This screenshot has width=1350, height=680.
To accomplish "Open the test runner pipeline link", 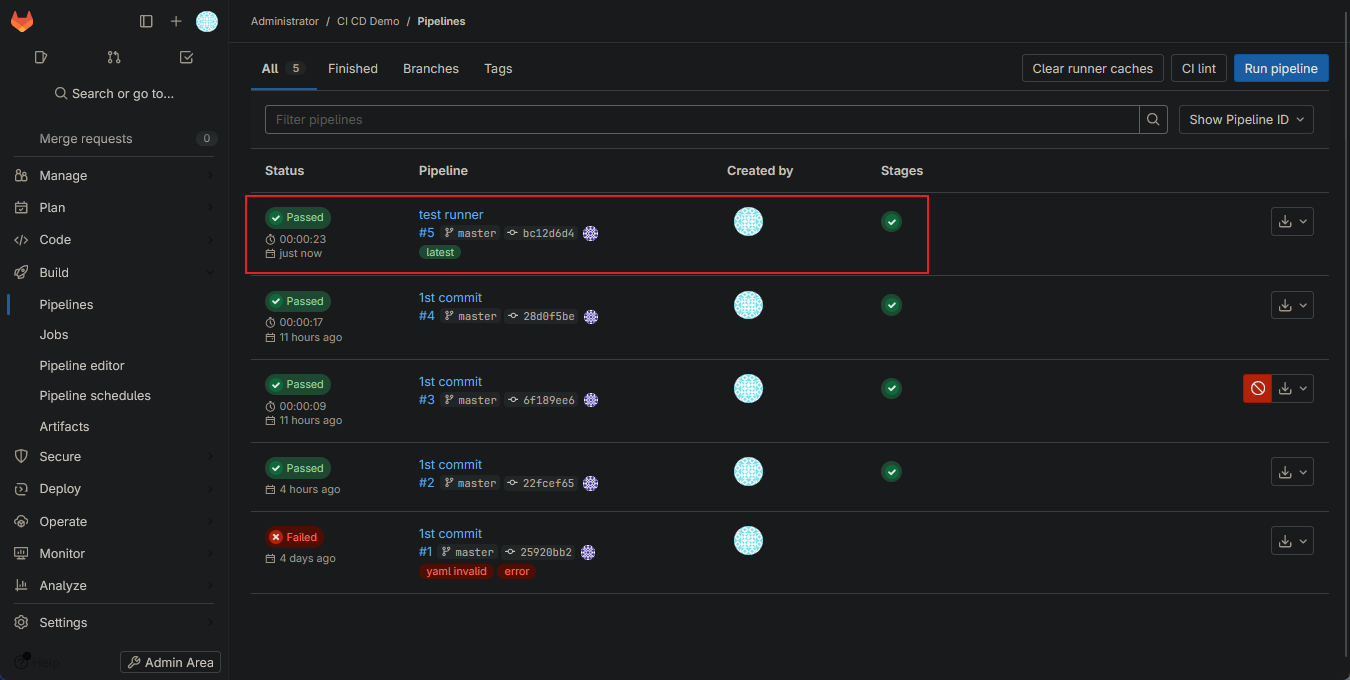I will pyautogui.click(x=451, y=214).
